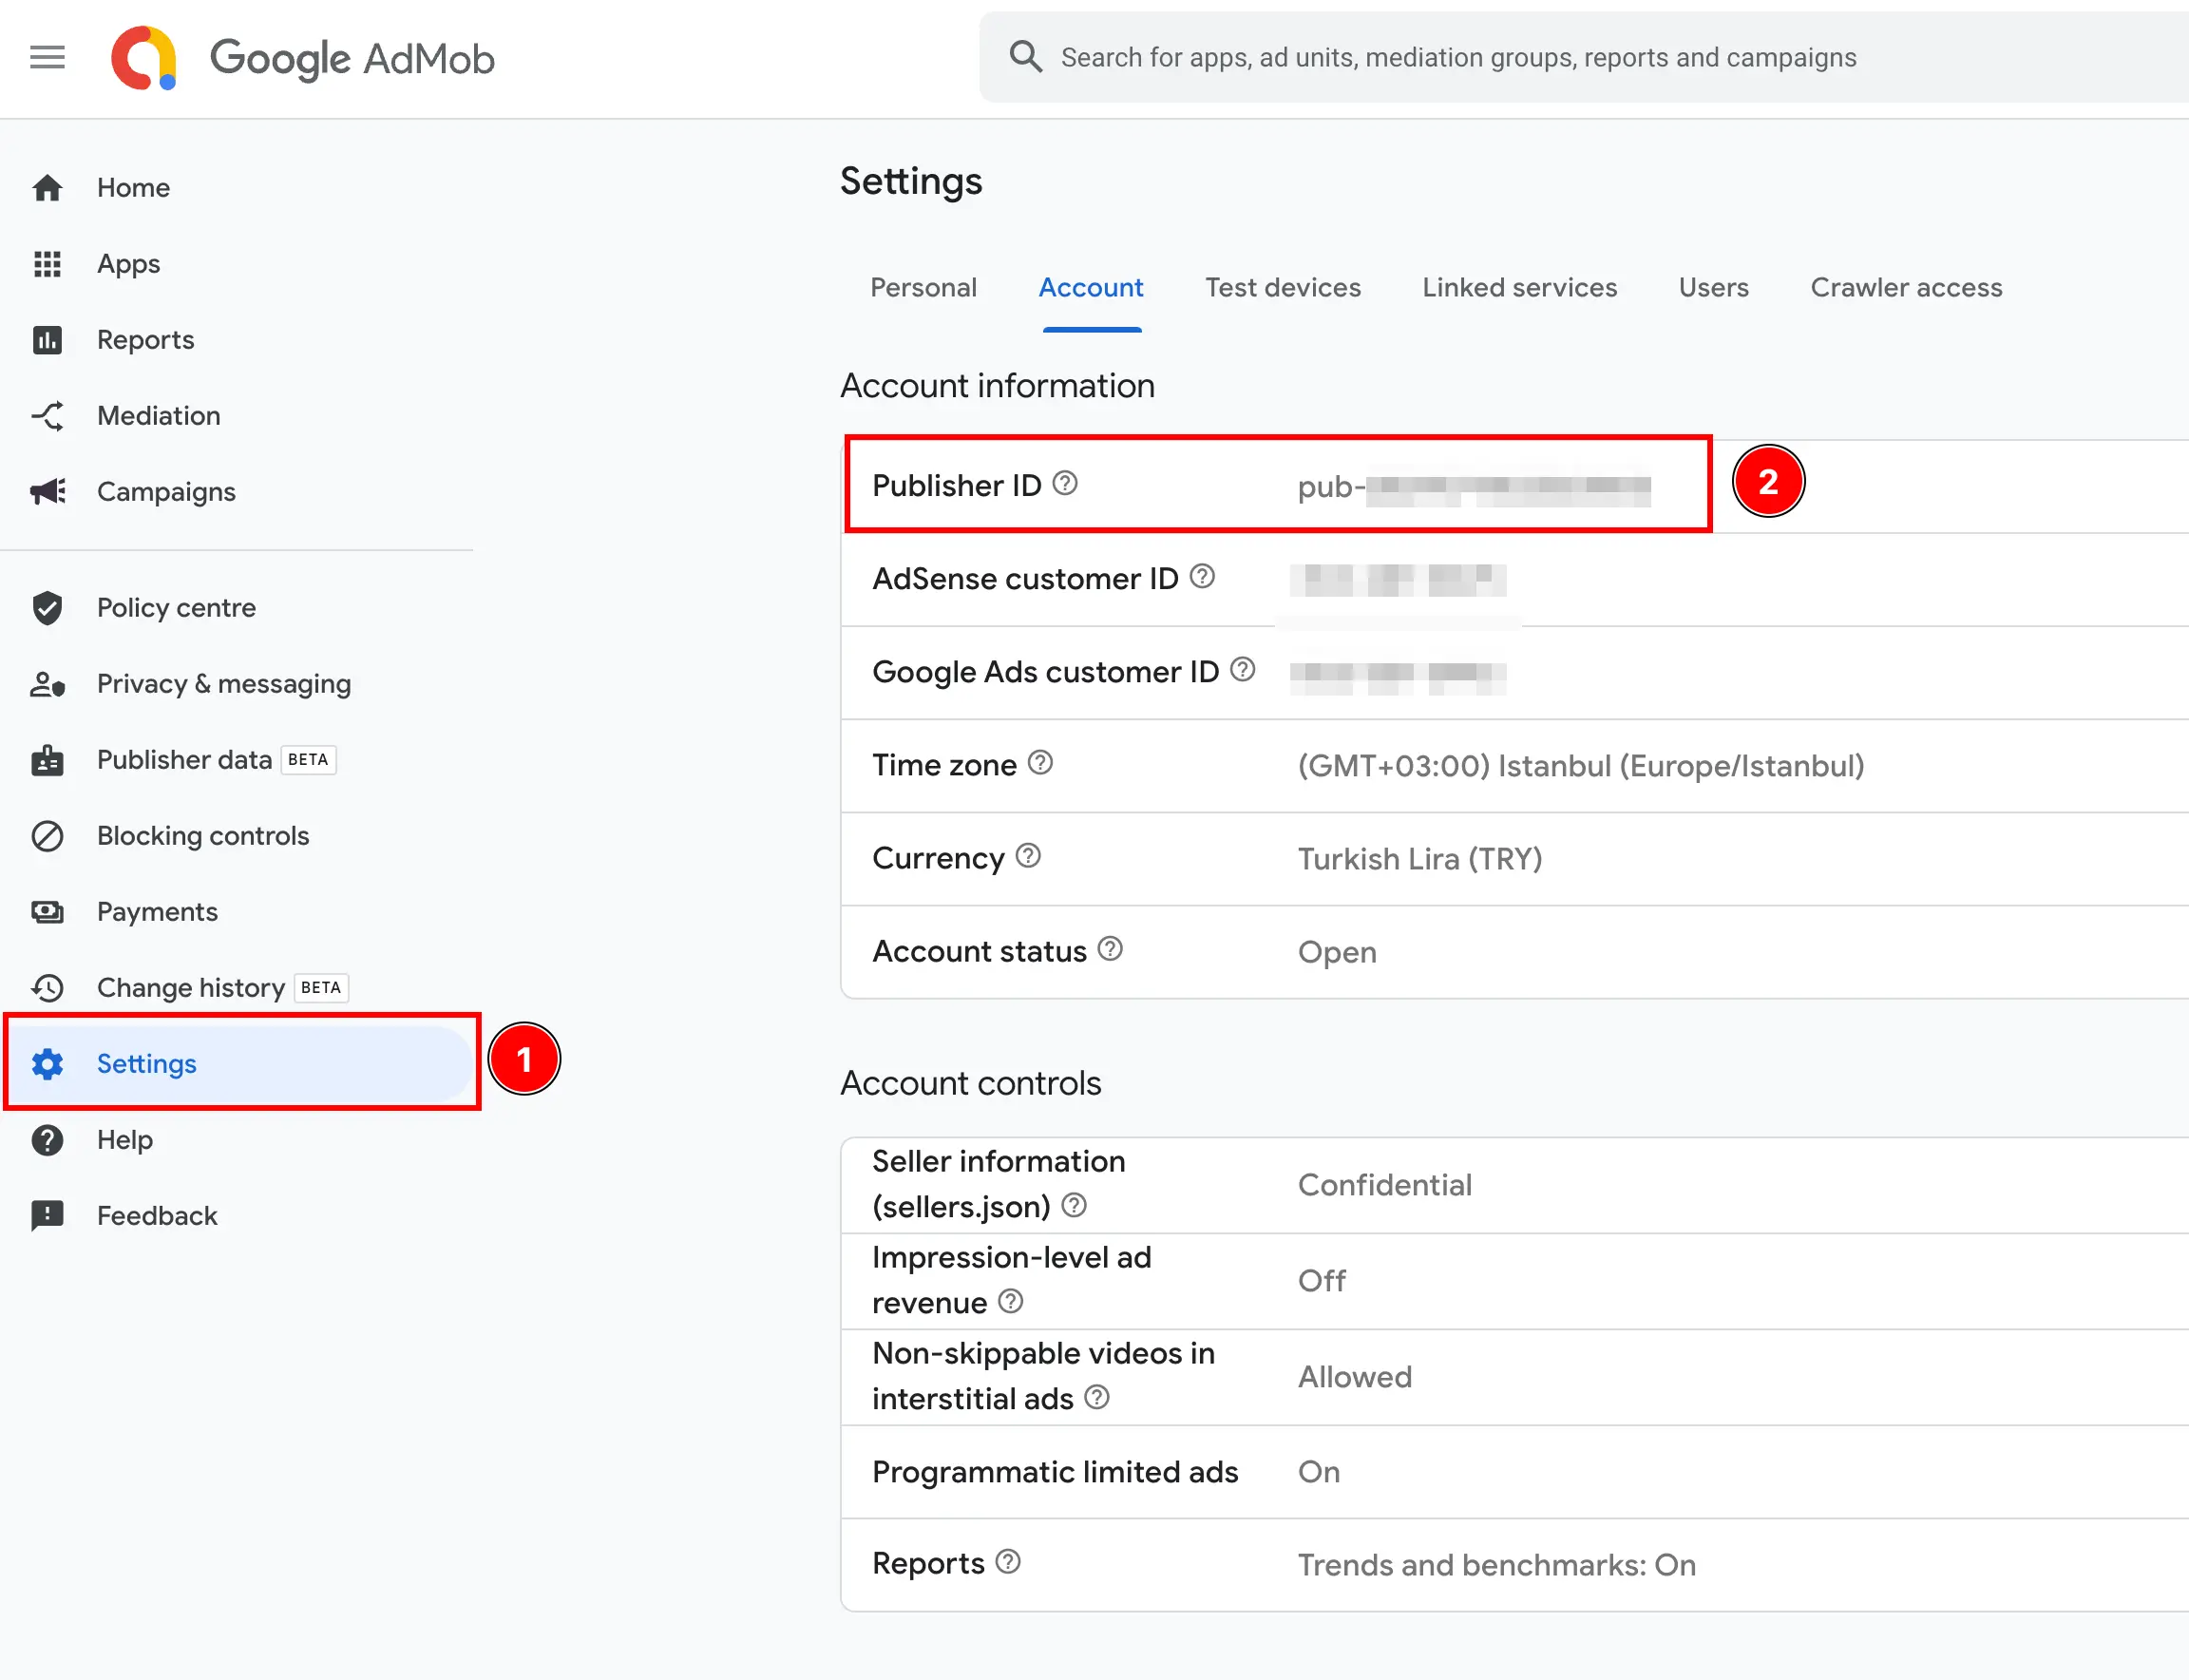The height and width of the screenshot is (1680, 2189).
Task: Open Reports label in the sidebar
Action: [x=146, y=340]
